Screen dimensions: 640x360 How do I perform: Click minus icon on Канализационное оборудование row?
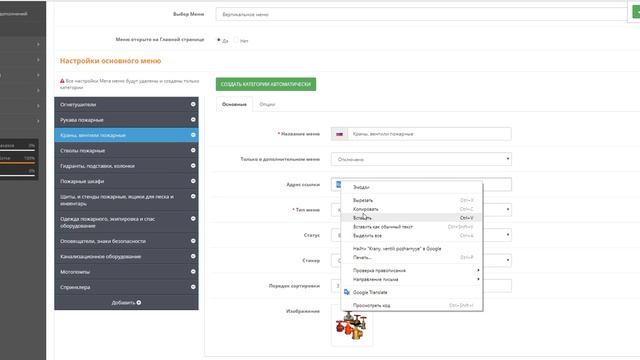193,256
